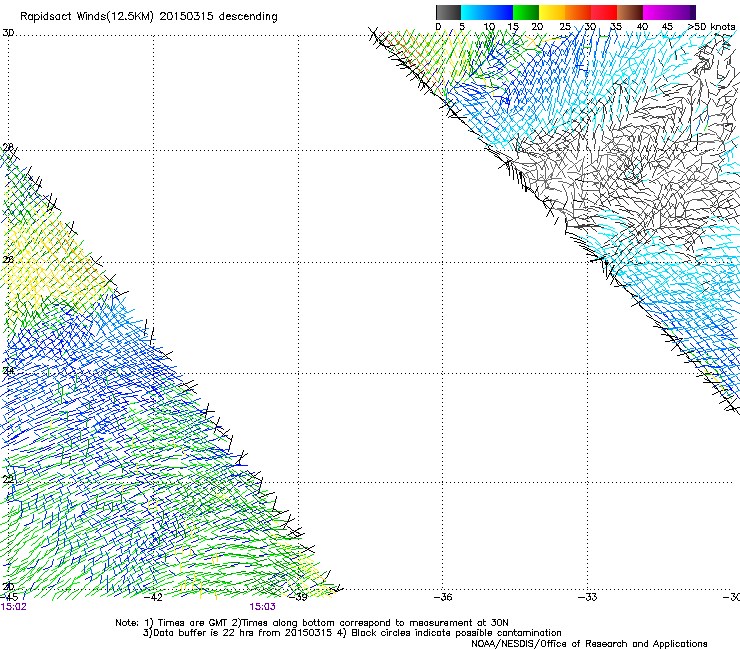The height and width of the screenshot is (650, 740).
Task: Click the legend label '40'
Action: click(x=642, y=27)
